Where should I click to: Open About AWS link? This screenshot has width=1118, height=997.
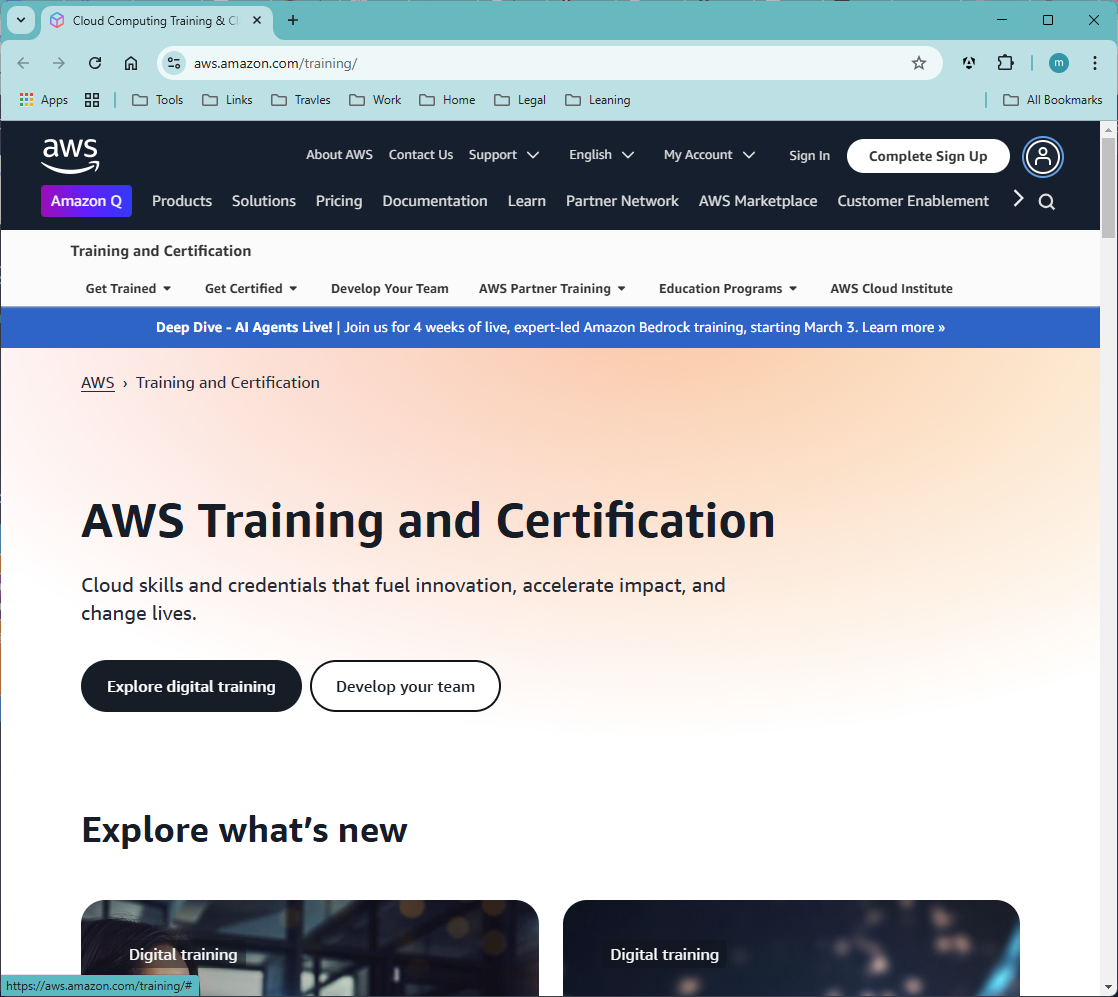tap(339, 155)
